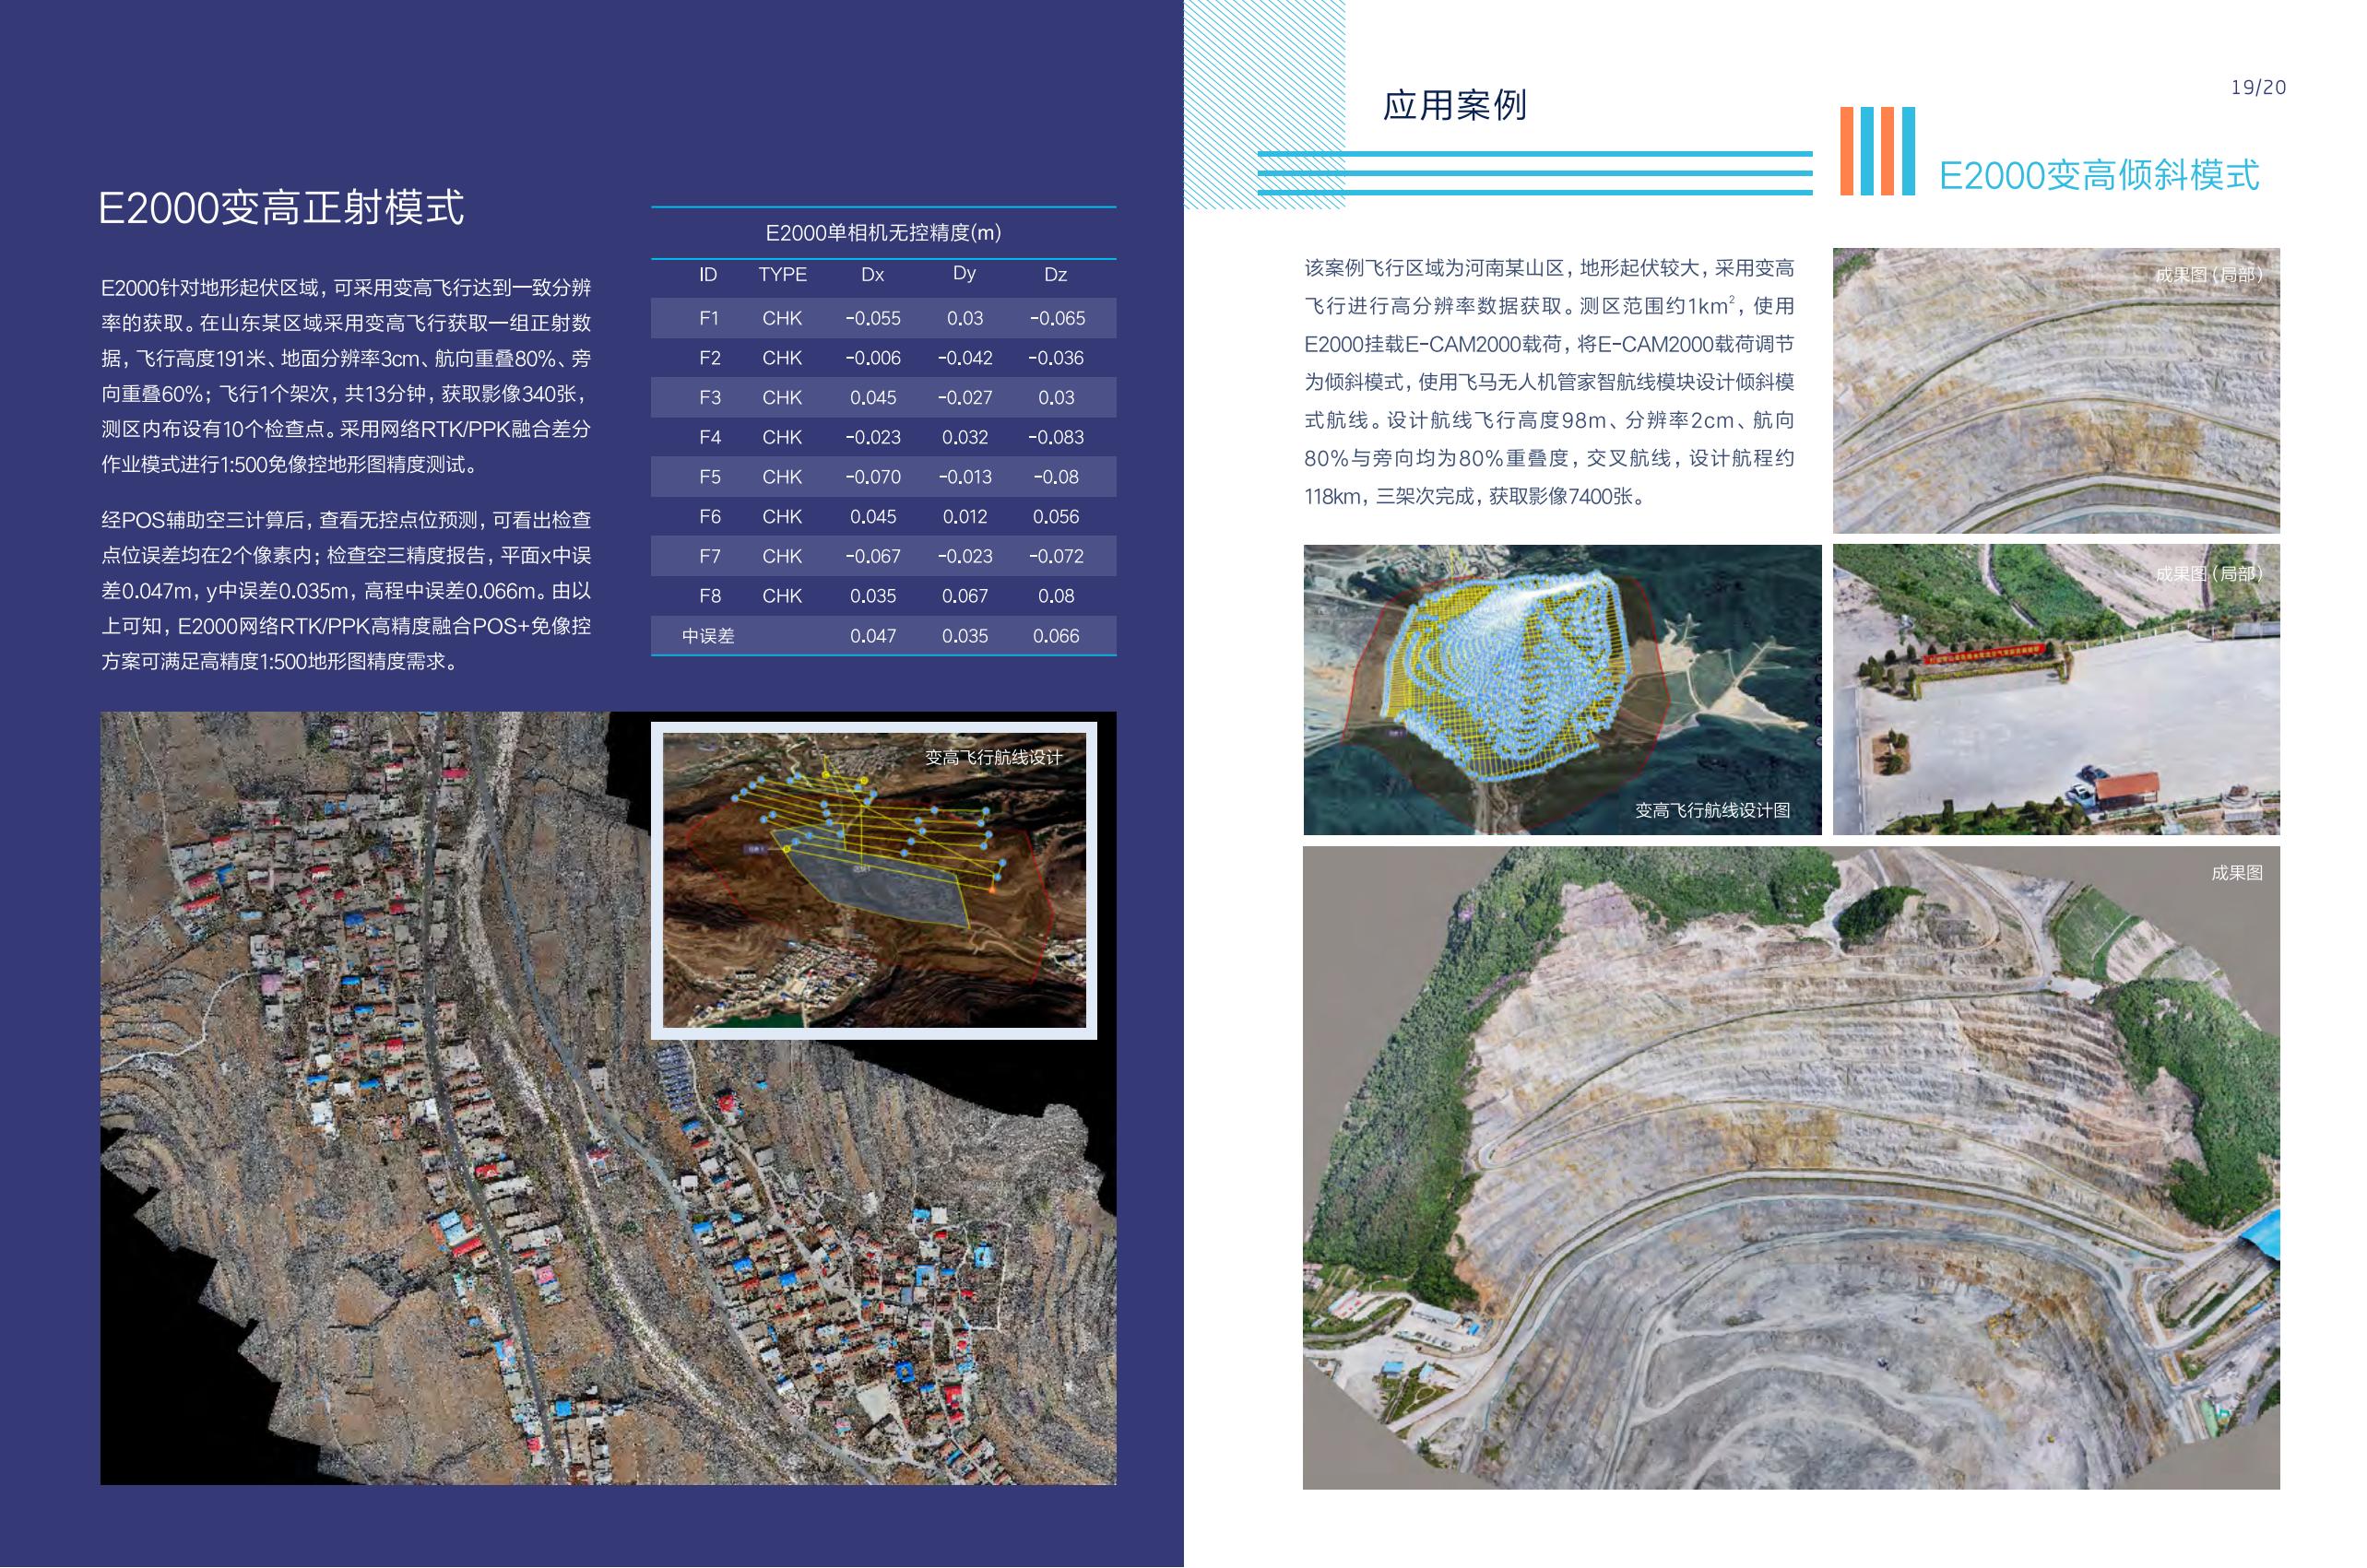Image resolution: width=2367 pixels, height=1568 pixels.
Task: Click the caption 变高飞行航线设计图
Action: click(x=1712, y=811)
